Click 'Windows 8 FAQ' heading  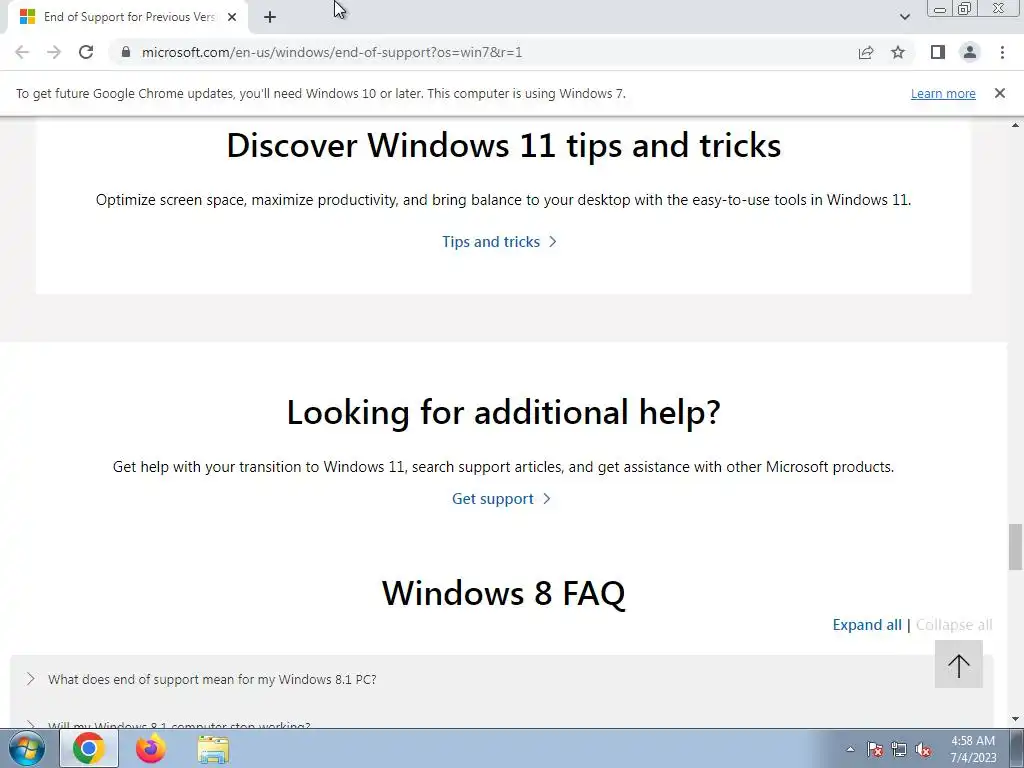pyautogui.click(x=504, y=593)
